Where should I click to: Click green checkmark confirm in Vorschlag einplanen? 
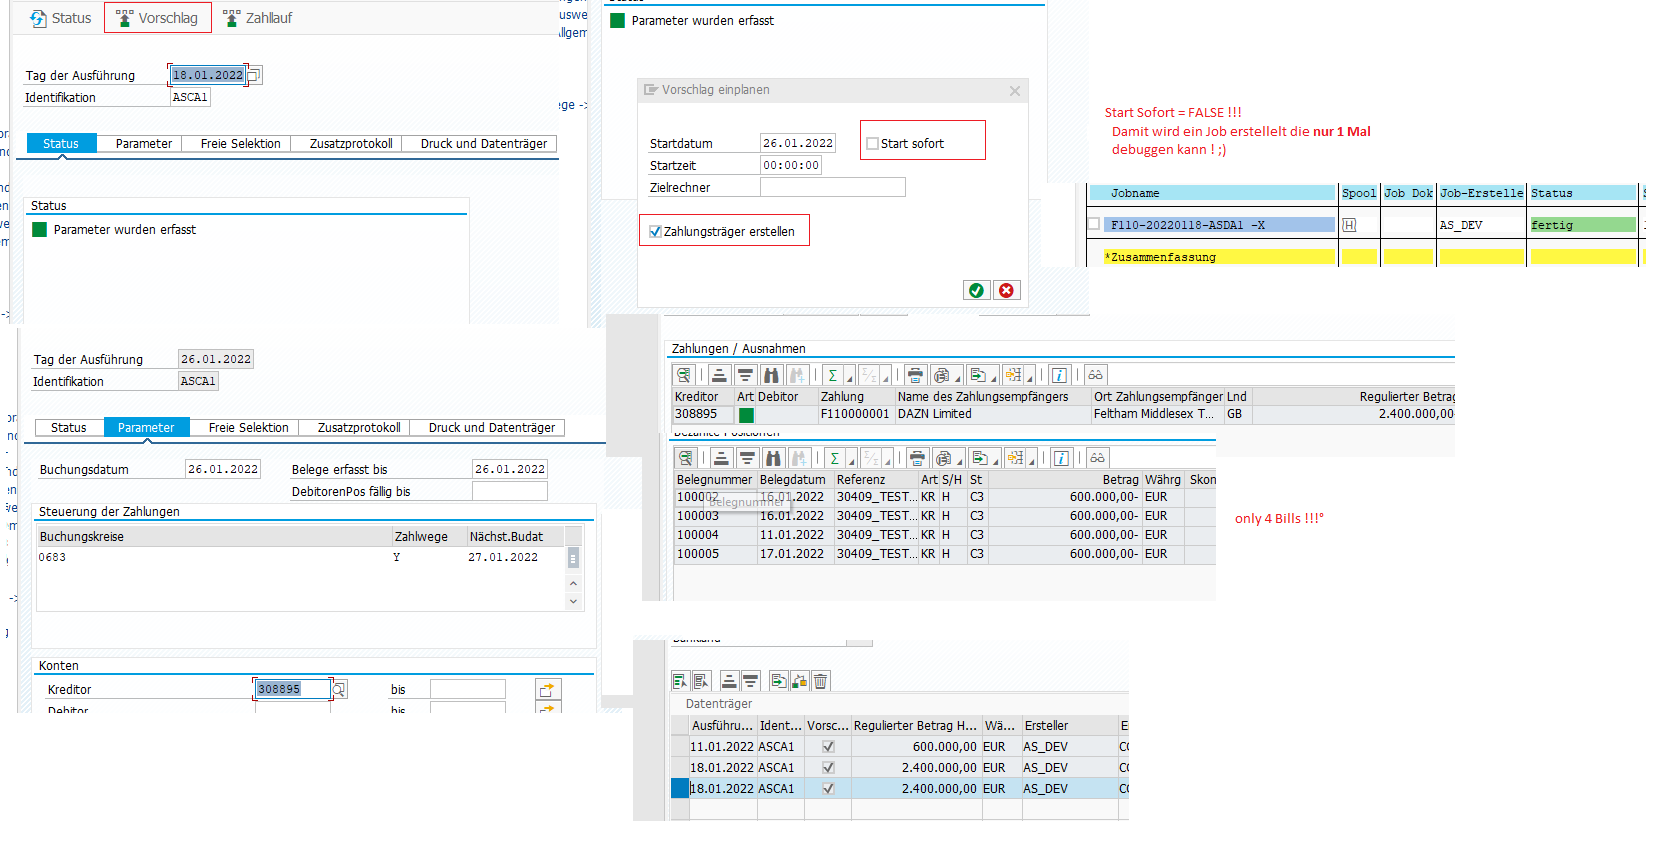(x=976, y=290)
